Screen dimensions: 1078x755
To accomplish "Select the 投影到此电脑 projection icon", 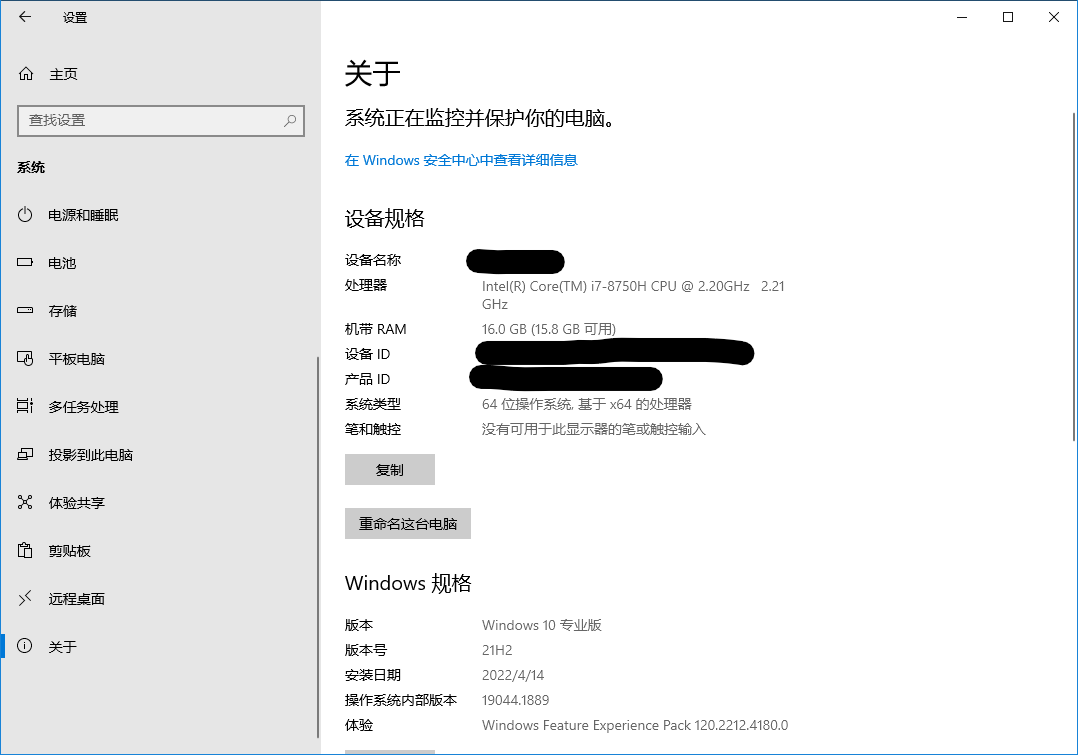I will [x=25, y=455].
